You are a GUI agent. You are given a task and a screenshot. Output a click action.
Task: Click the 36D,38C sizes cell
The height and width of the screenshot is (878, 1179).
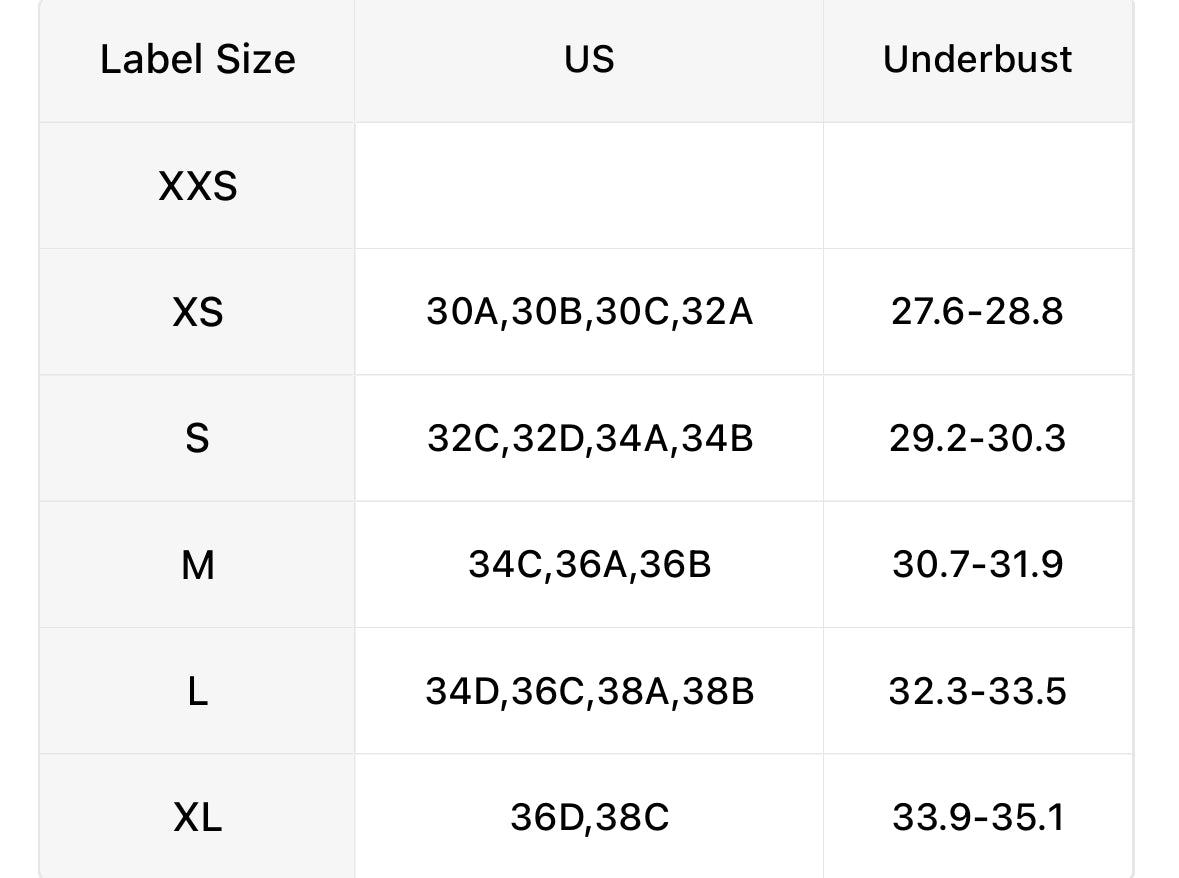(589, 818)
